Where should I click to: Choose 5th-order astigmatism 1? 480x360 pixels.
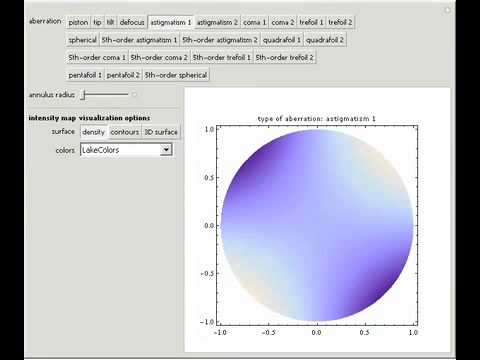coord(139,40)
